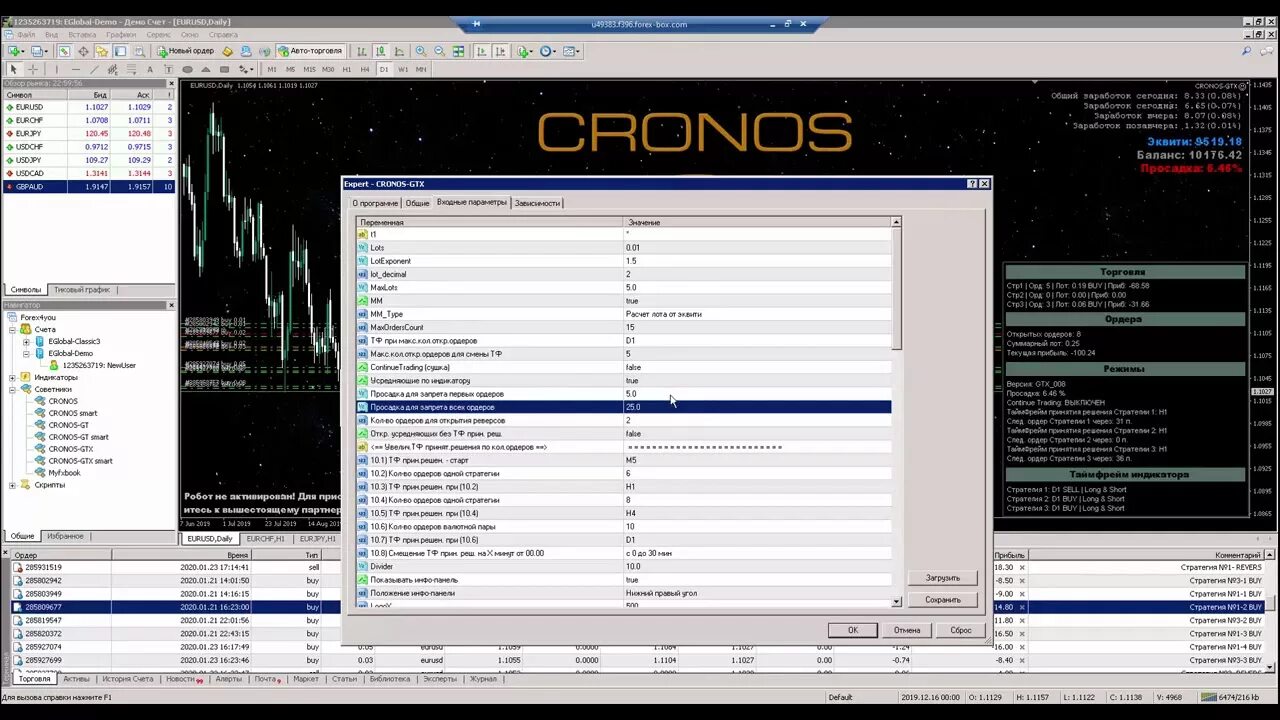Toggle the Авто-торговля button
The image size is (1280, 720).
pos(310,51)
